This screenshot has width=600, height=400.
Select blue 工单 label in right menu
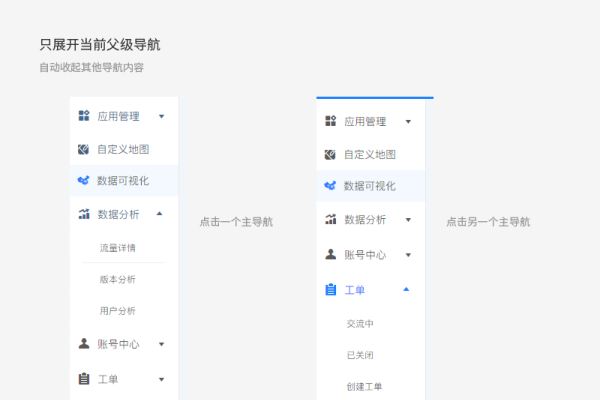pyautogui.click(x=354, y=290)
